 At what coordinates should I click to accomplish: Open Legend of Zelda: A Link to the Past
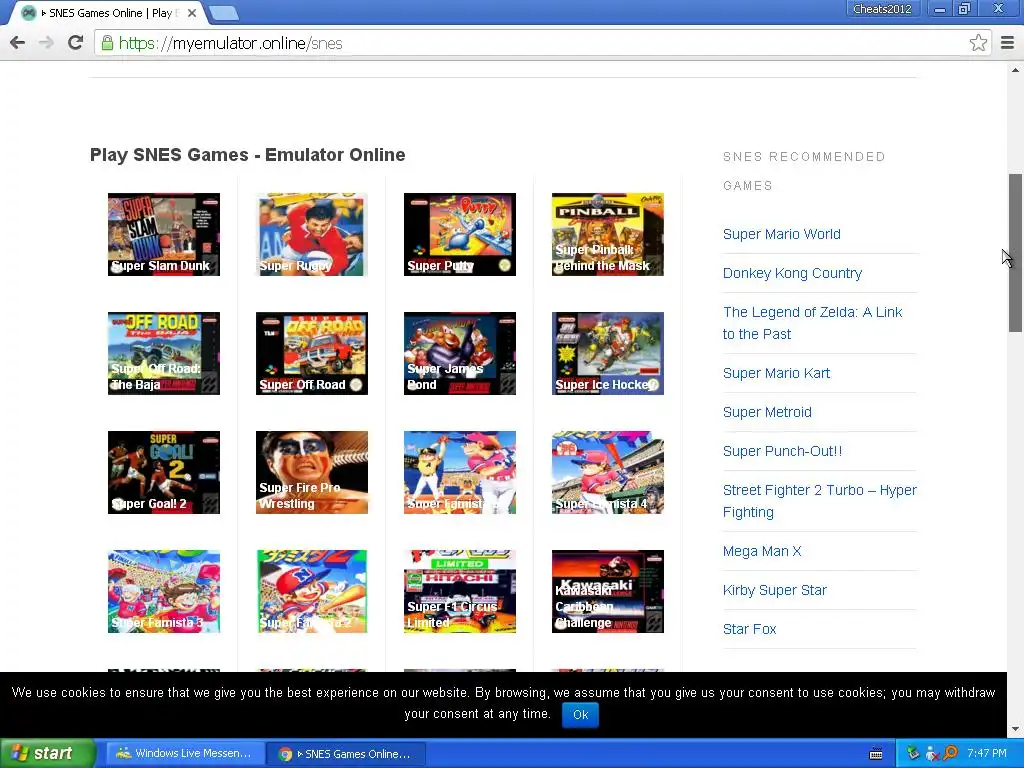pyautogui.click(x=812, y=323)
